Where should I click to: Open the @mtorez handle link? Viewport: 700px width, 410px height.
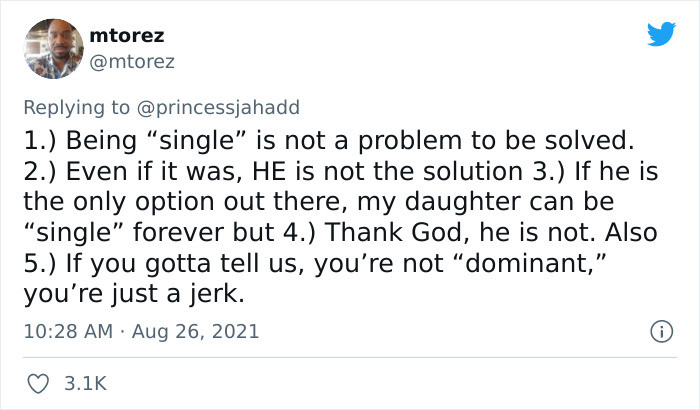pyautogui.click(x=132, y=62)
